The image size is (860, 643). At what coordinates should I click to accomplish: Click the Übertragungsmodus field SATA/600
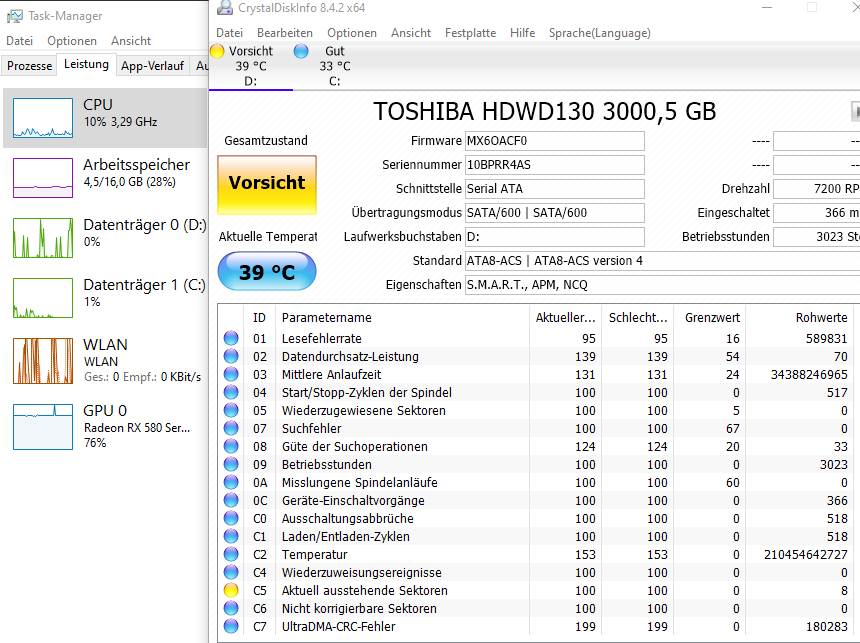pos(555,213)
